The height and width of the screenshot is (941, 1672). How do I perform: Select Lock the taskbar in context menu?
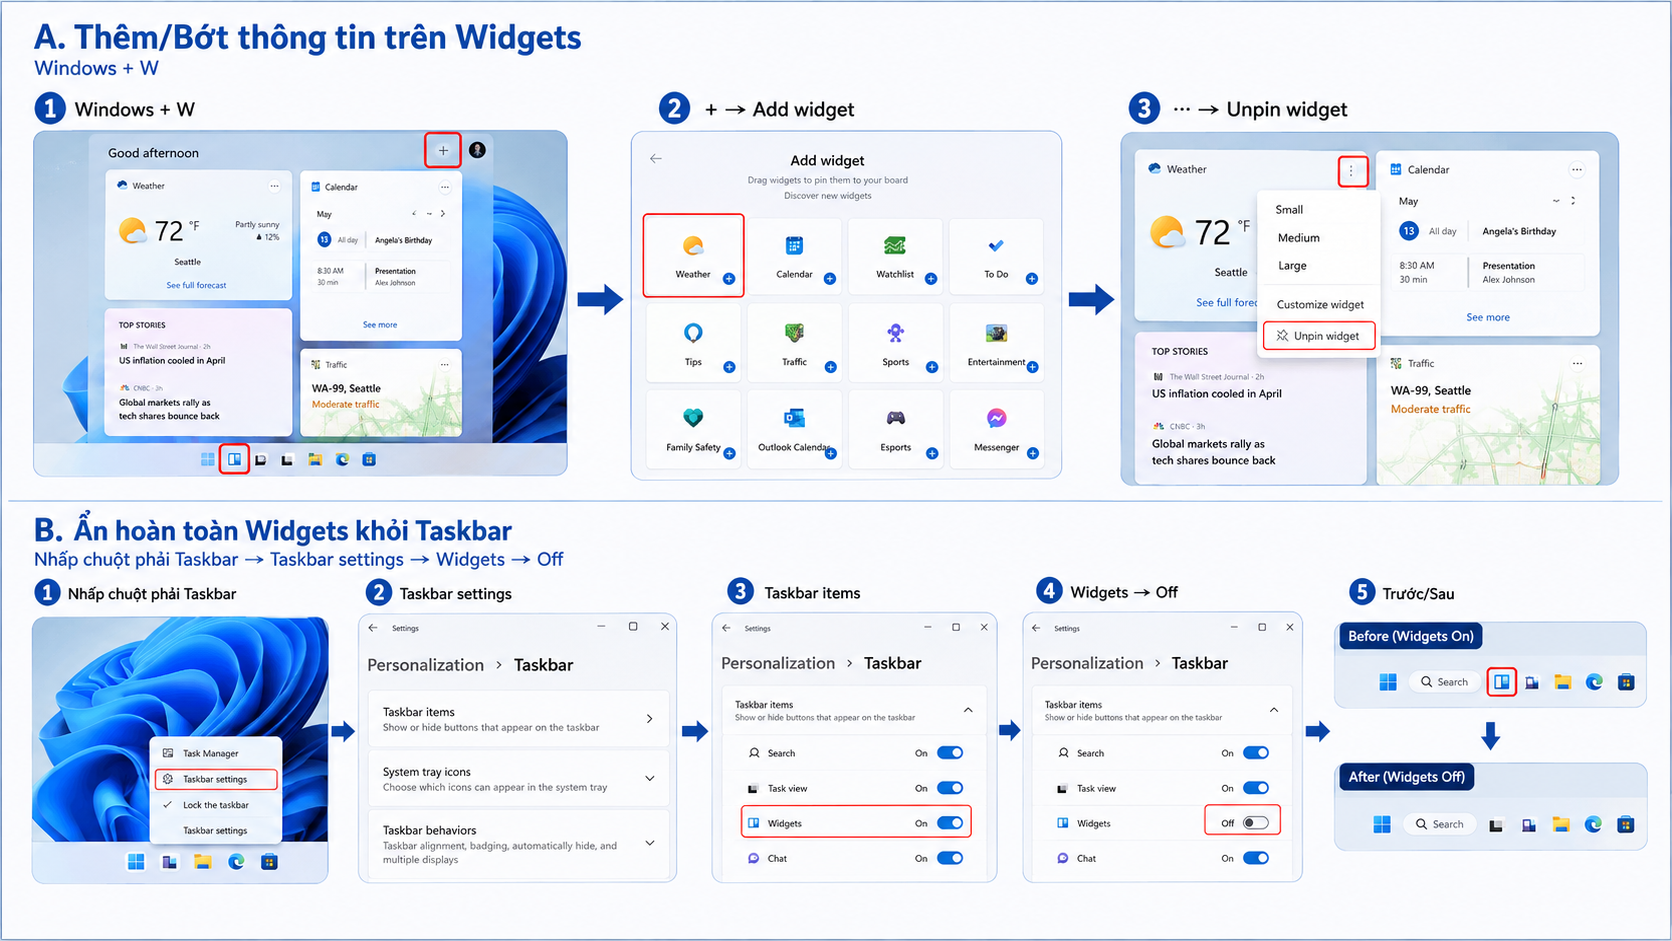point(216,805)
